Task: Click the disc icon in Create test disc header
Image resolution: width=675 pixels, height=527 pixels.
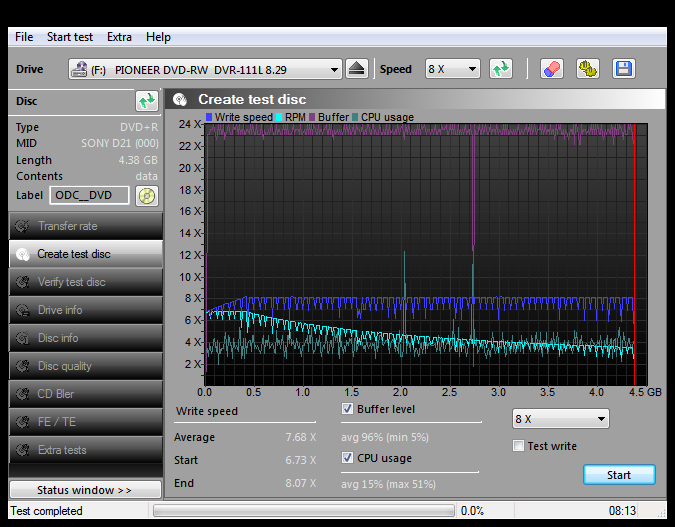Action: [x=180, y=99]
